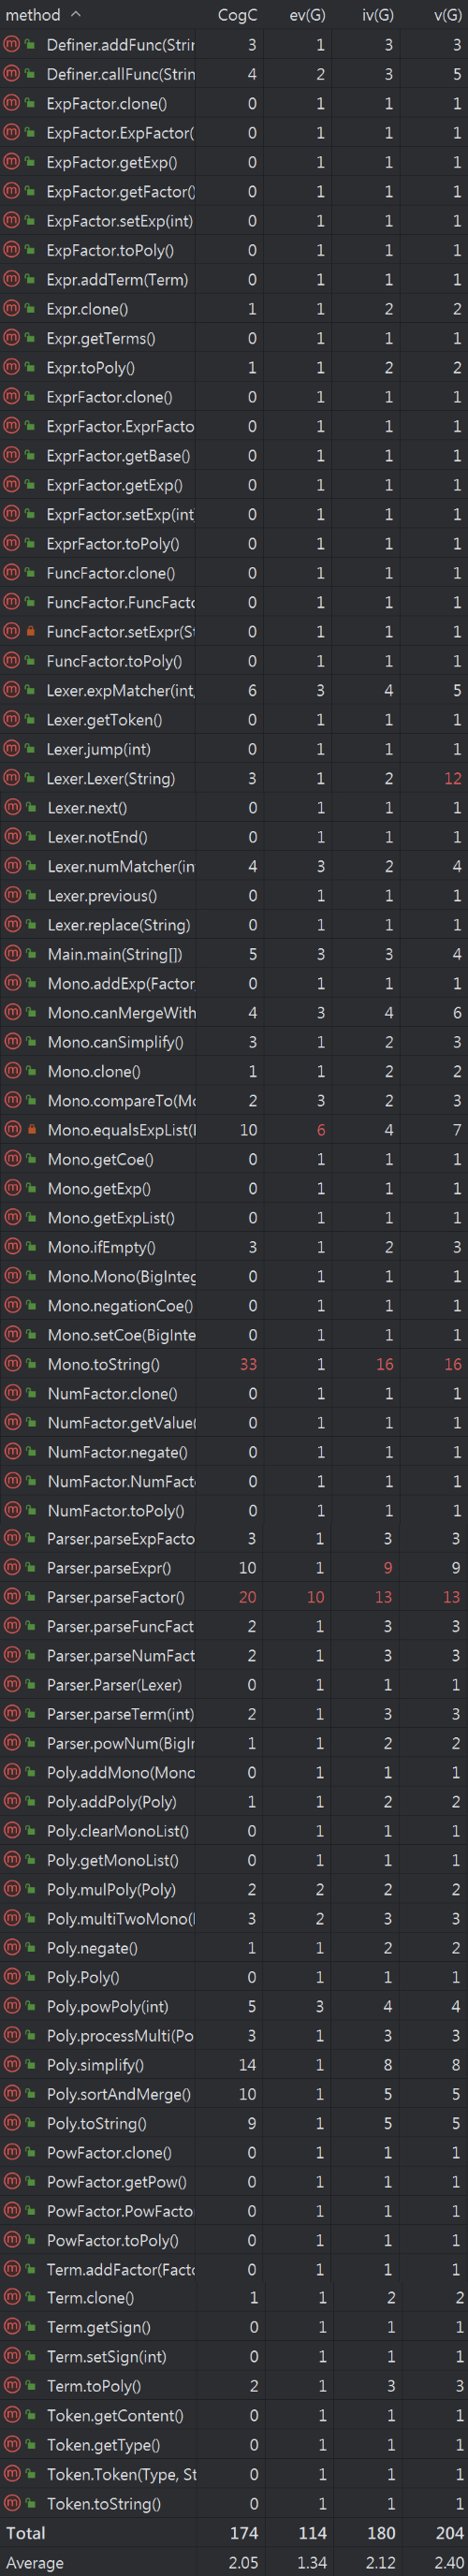468x2576 pixels.
Task: Select the Poly.sortAndMerge() row
Action: [234, 2094]
